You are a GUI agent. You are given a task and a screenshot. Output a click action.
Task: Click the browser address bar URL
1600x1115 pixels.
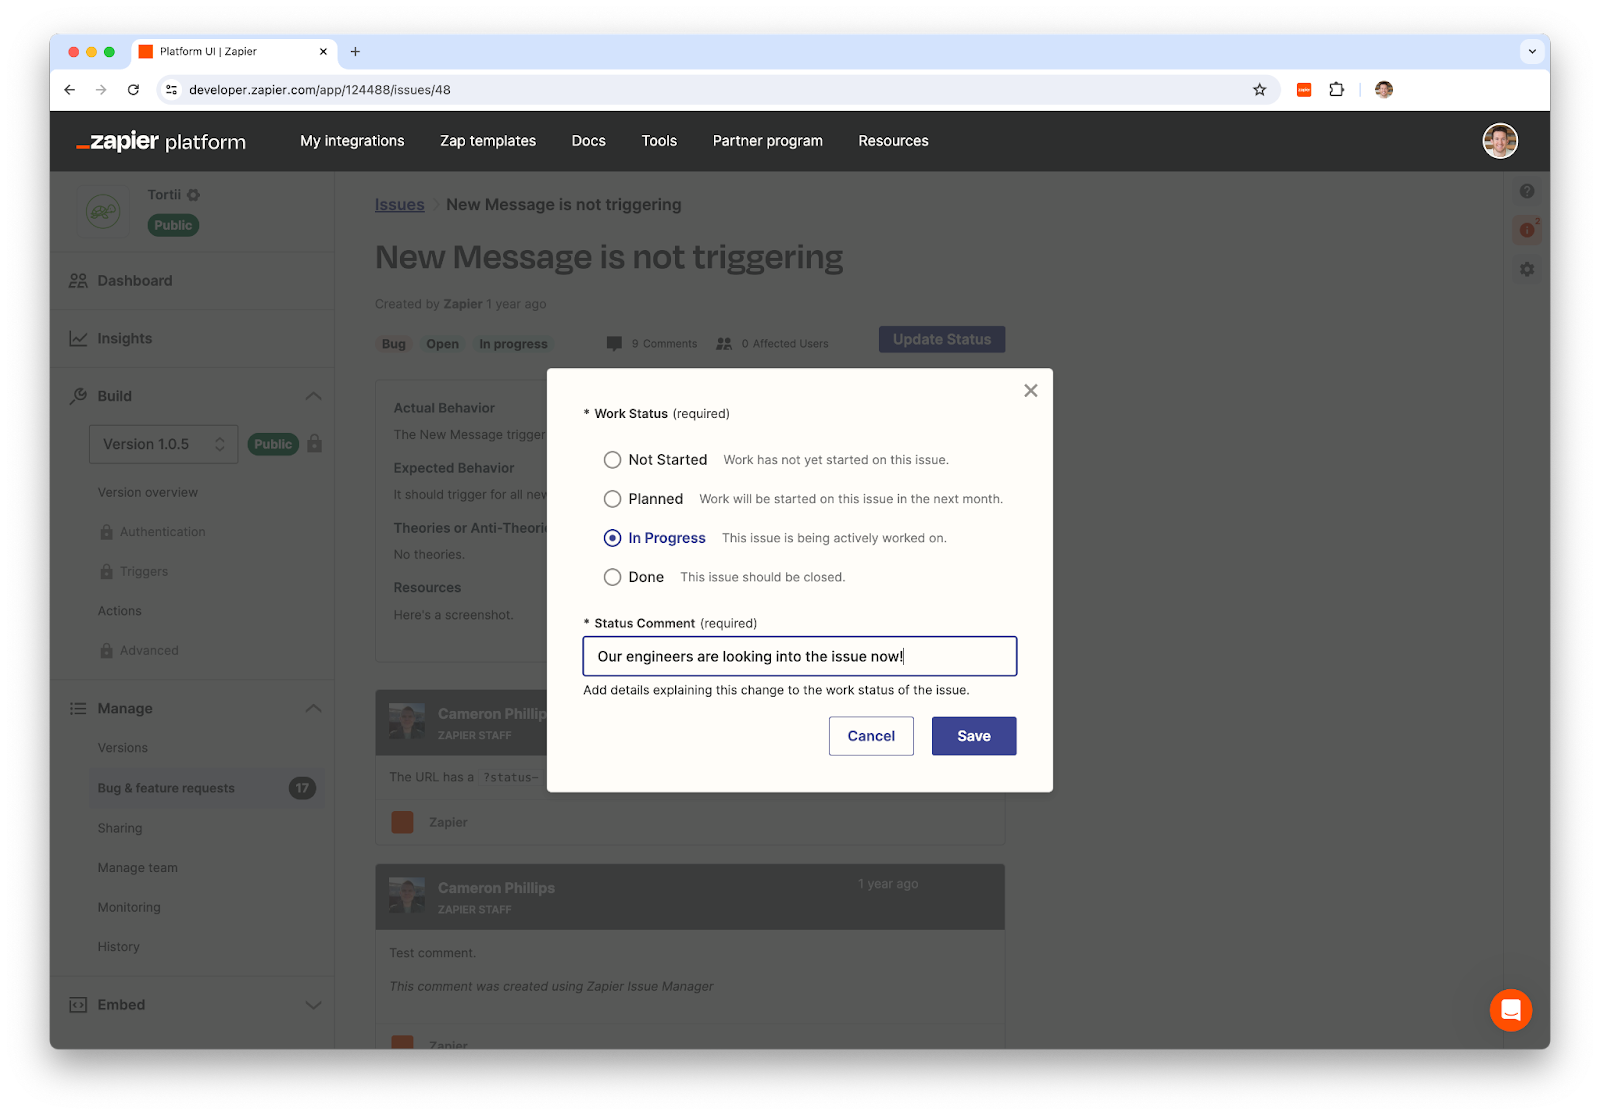[x=320, y=90]
